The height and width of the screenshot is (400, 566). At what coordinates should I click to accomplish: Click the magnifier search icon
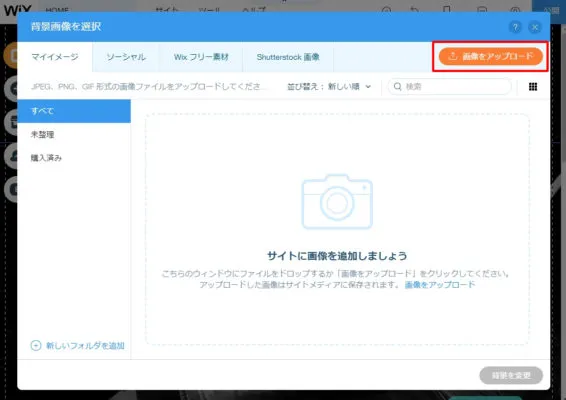(x=397, y=87)
